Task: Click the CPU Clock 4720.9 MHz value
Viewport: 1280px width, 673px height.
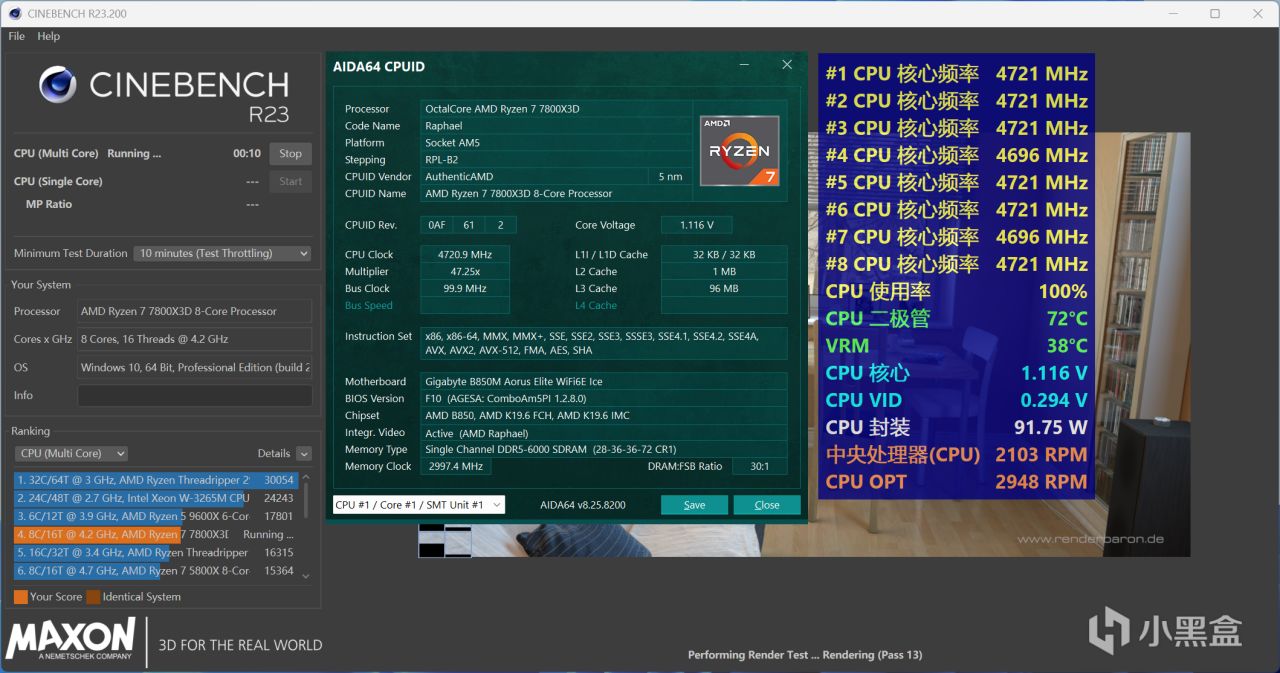Action: [x=465, y=254]
